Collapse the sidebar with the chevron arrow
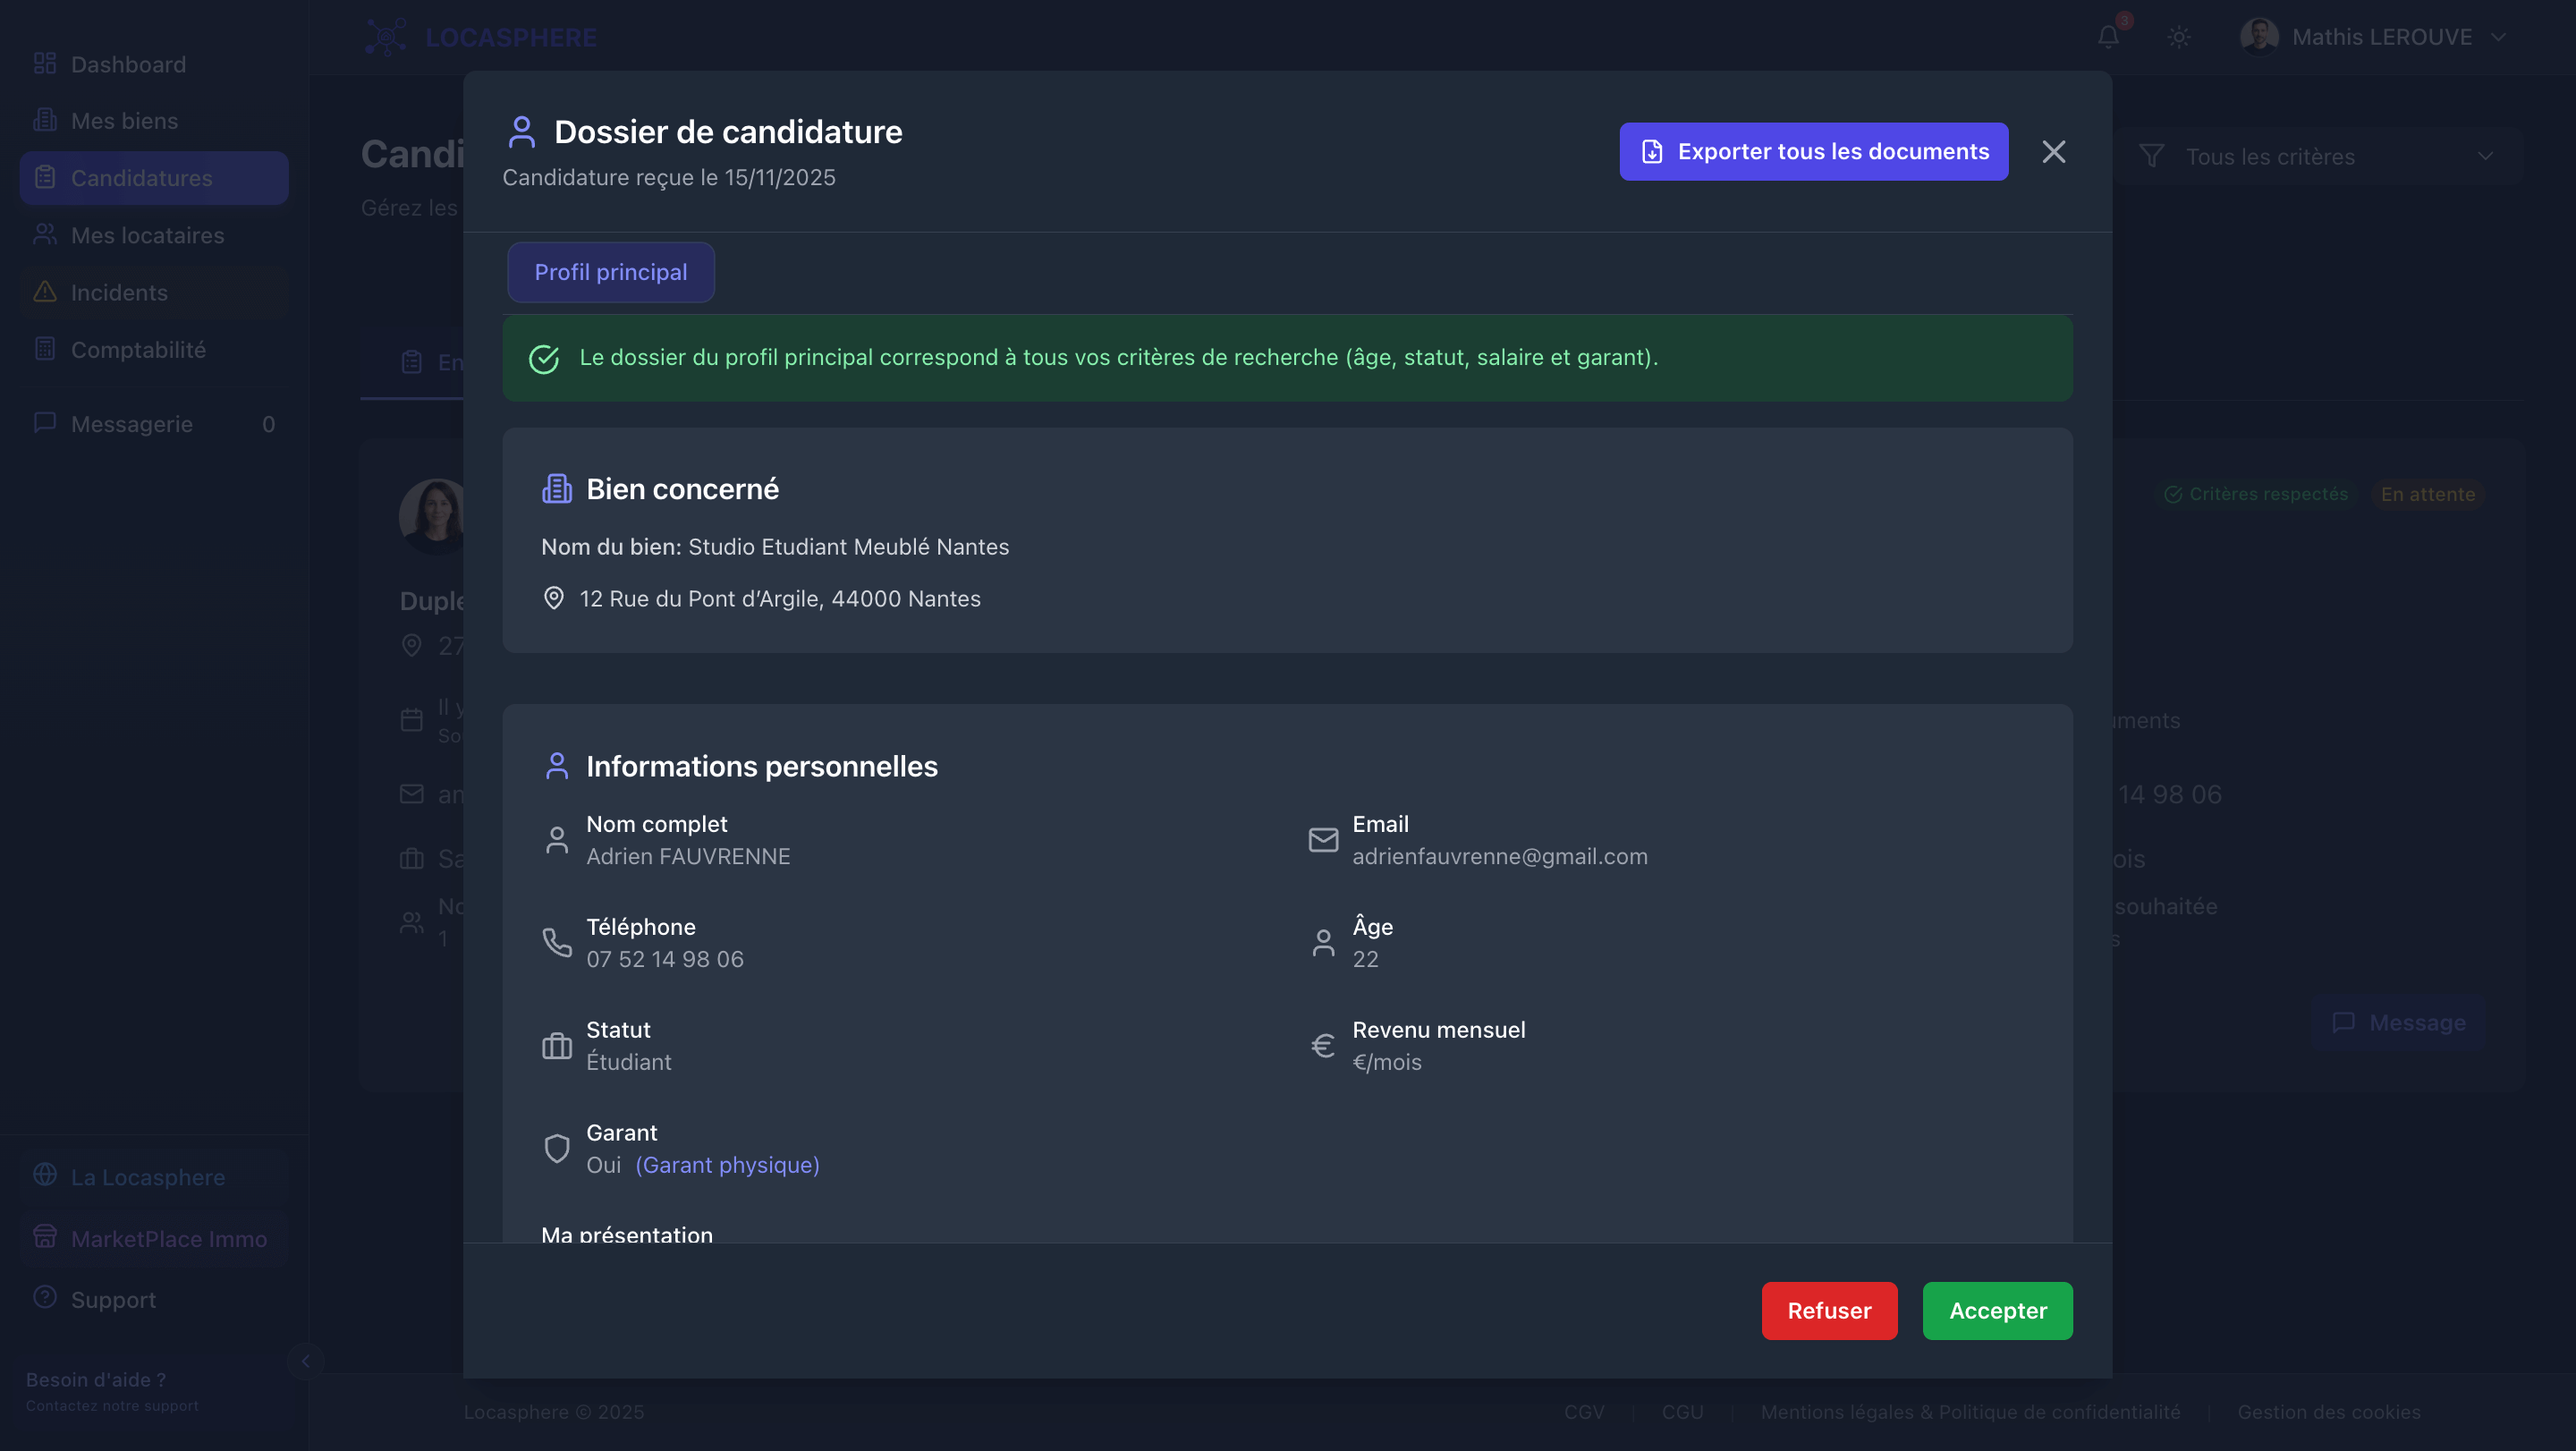The image size is (2576, 1451). [x=307, y=1360]
